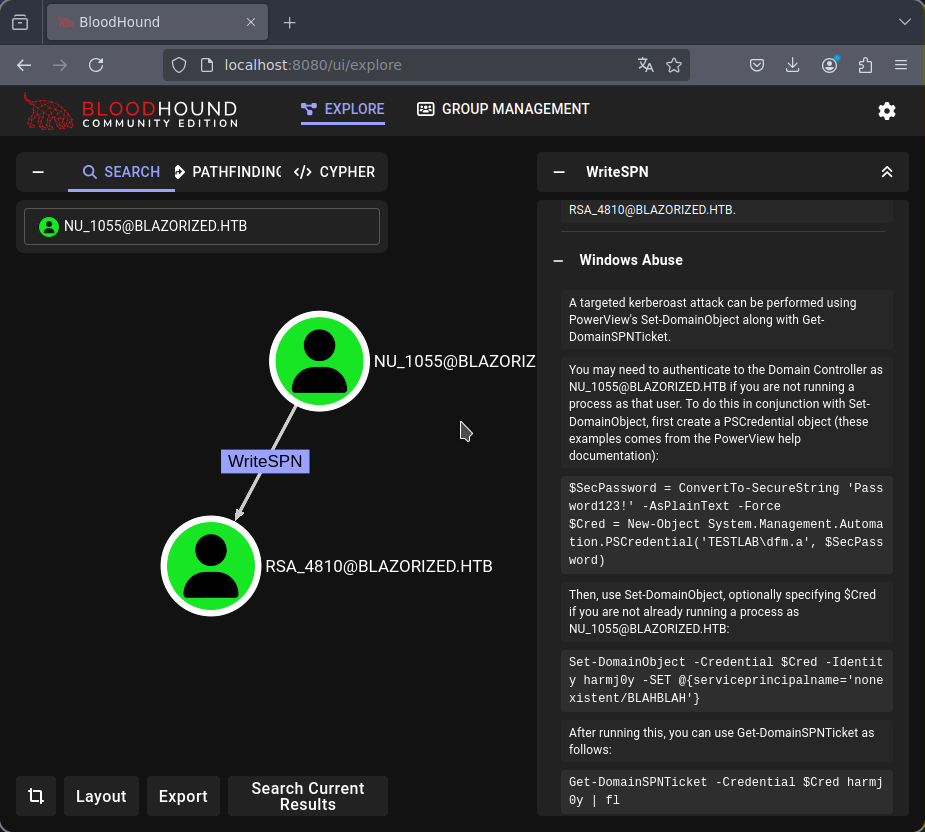
Task: Open the downloads arrow icon
Action: [792, 65]
